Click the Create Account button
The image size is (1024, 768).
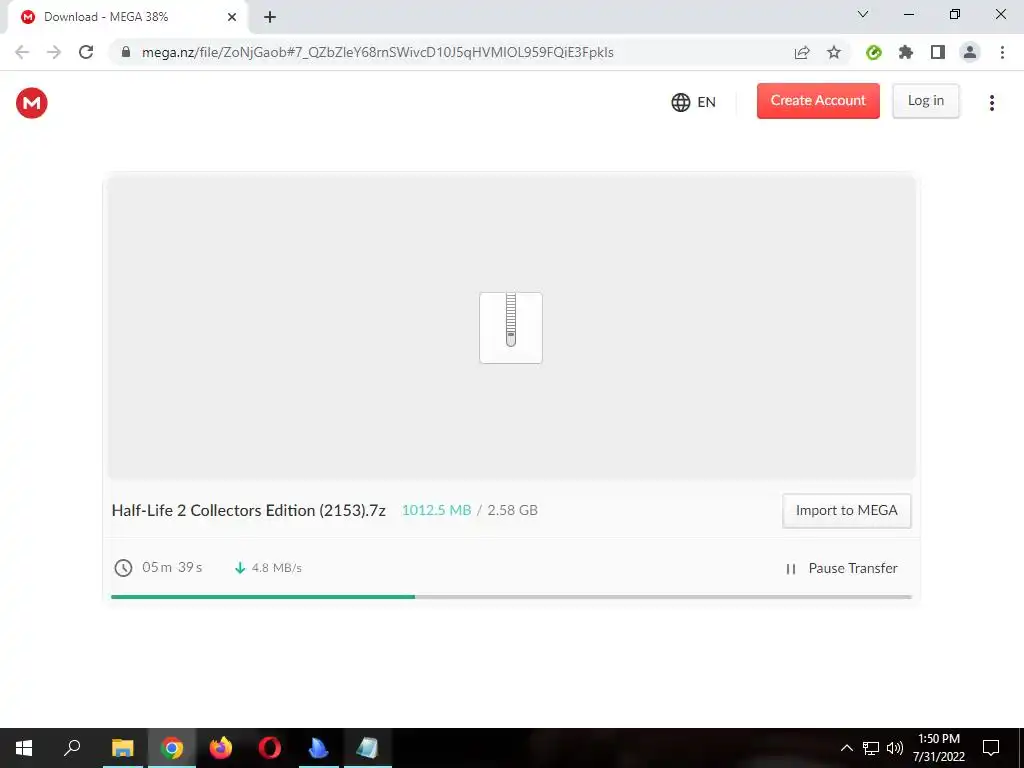click(818, 101)
